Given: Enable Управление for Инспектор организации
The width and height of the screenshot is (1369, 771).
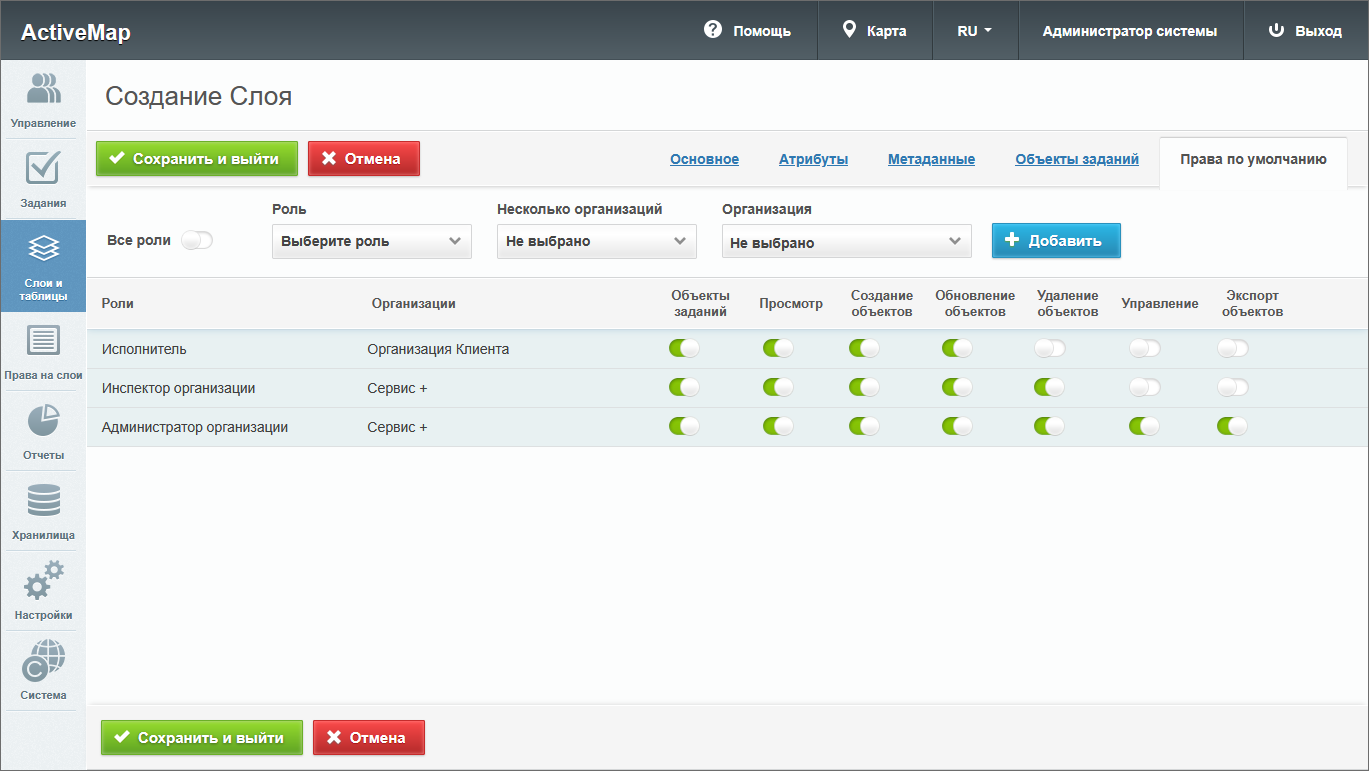Looking at the screenshot, I should (1144, 387).
